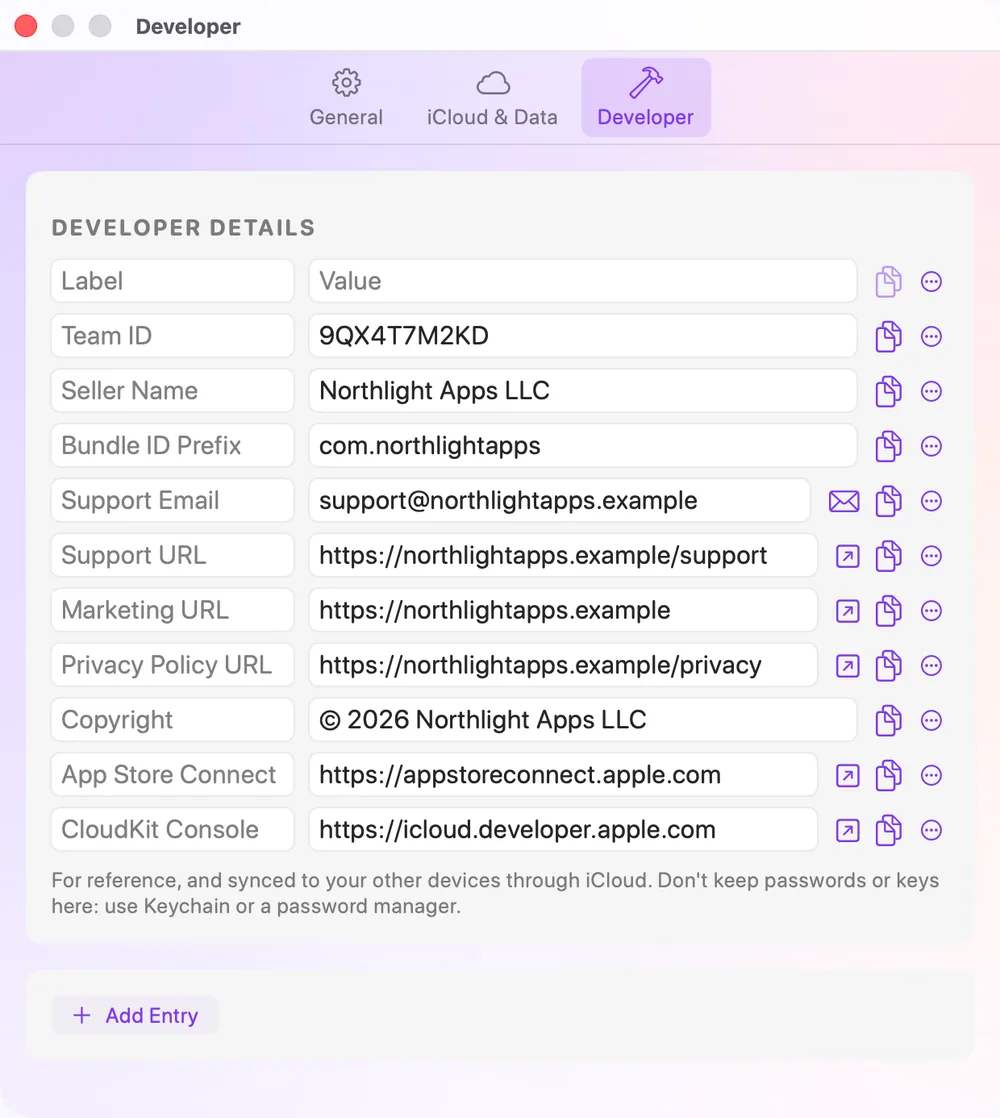Copy the Copyright value

coord(888,720)
